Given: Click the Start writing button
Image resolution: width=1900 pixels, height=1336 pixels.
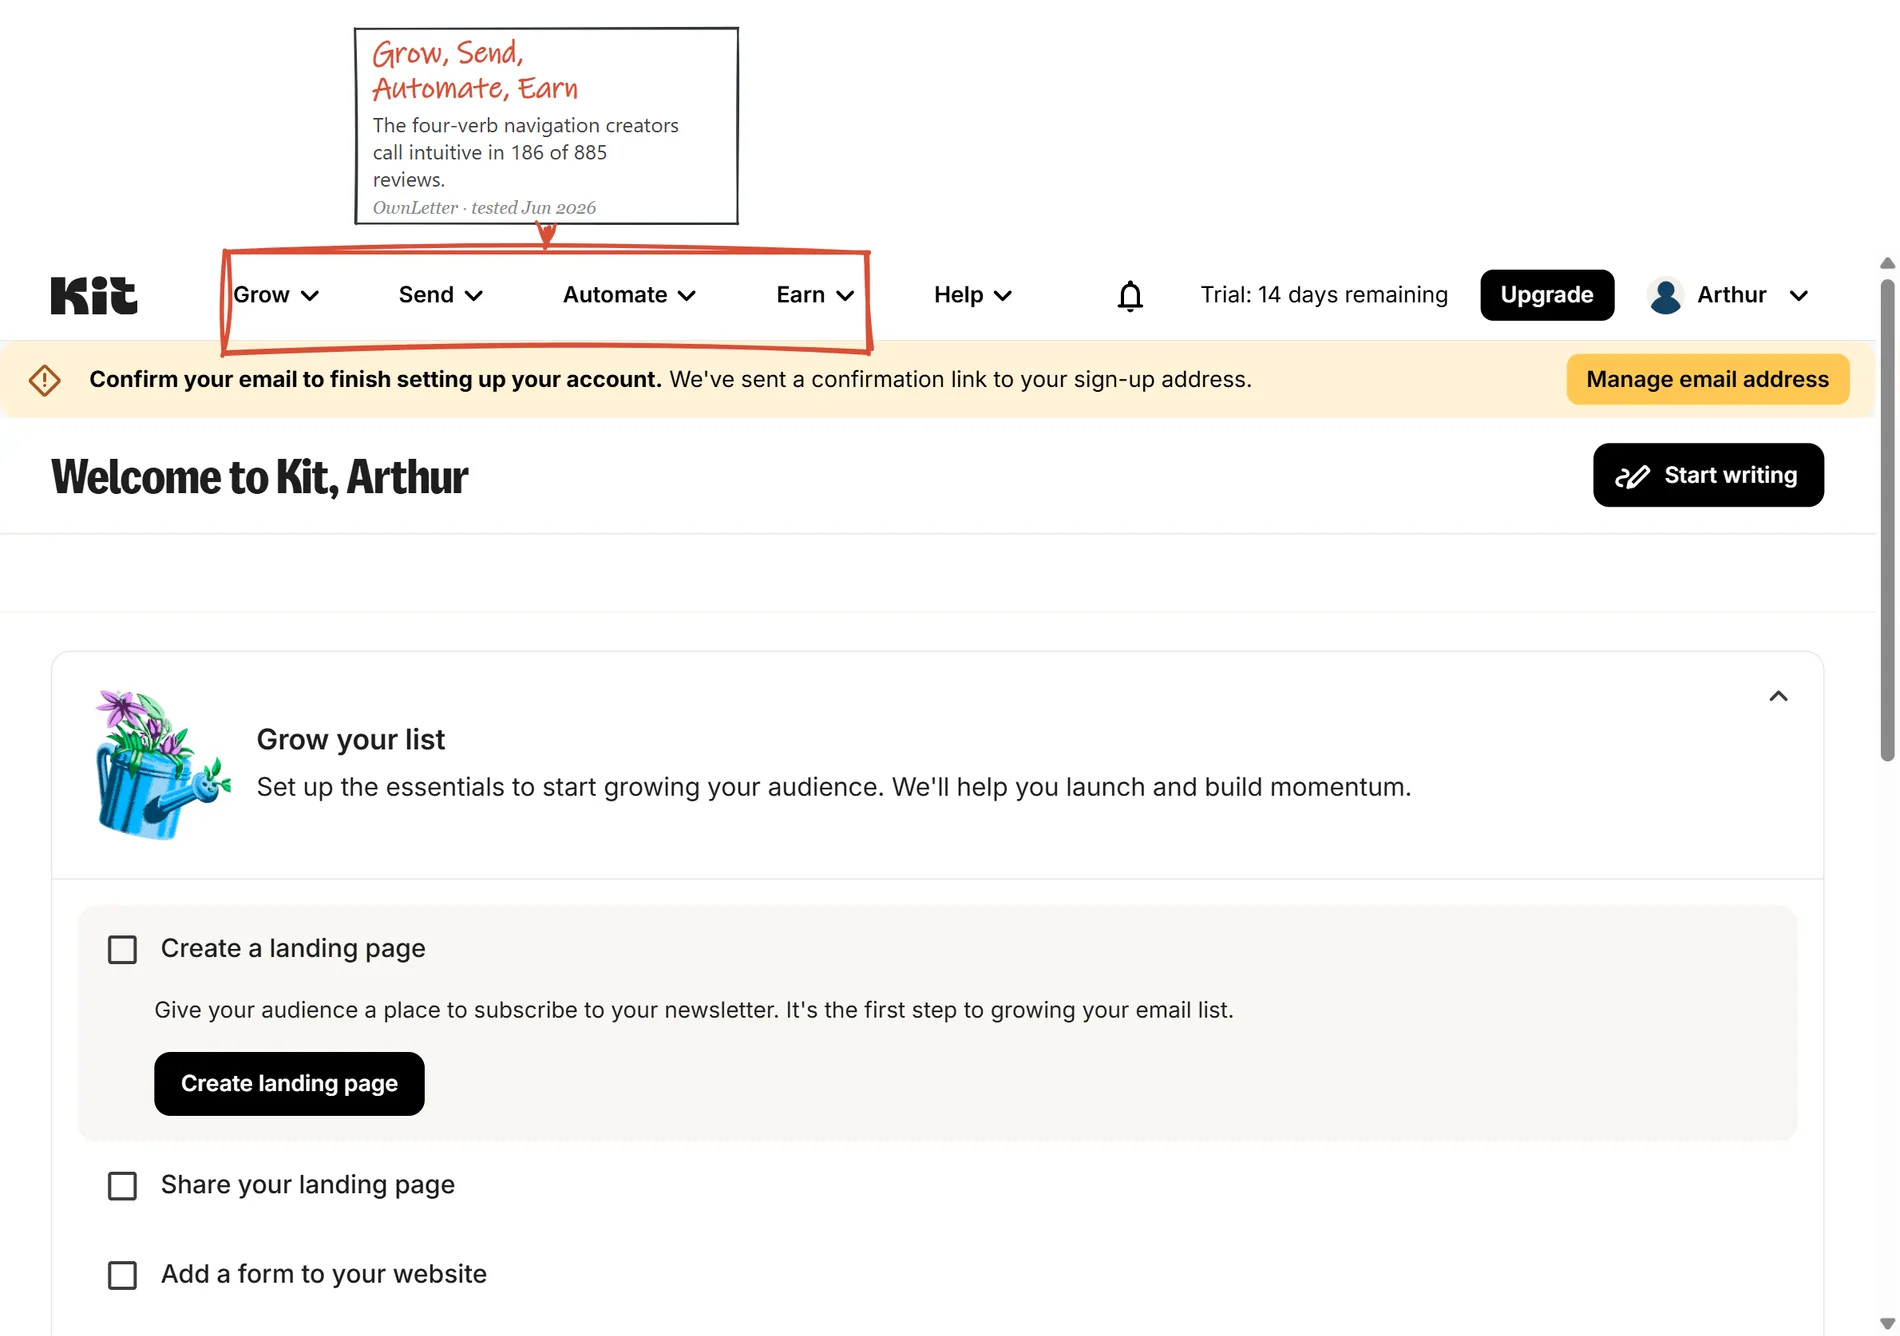Looking at the screenshot, I should (1708, 475).
